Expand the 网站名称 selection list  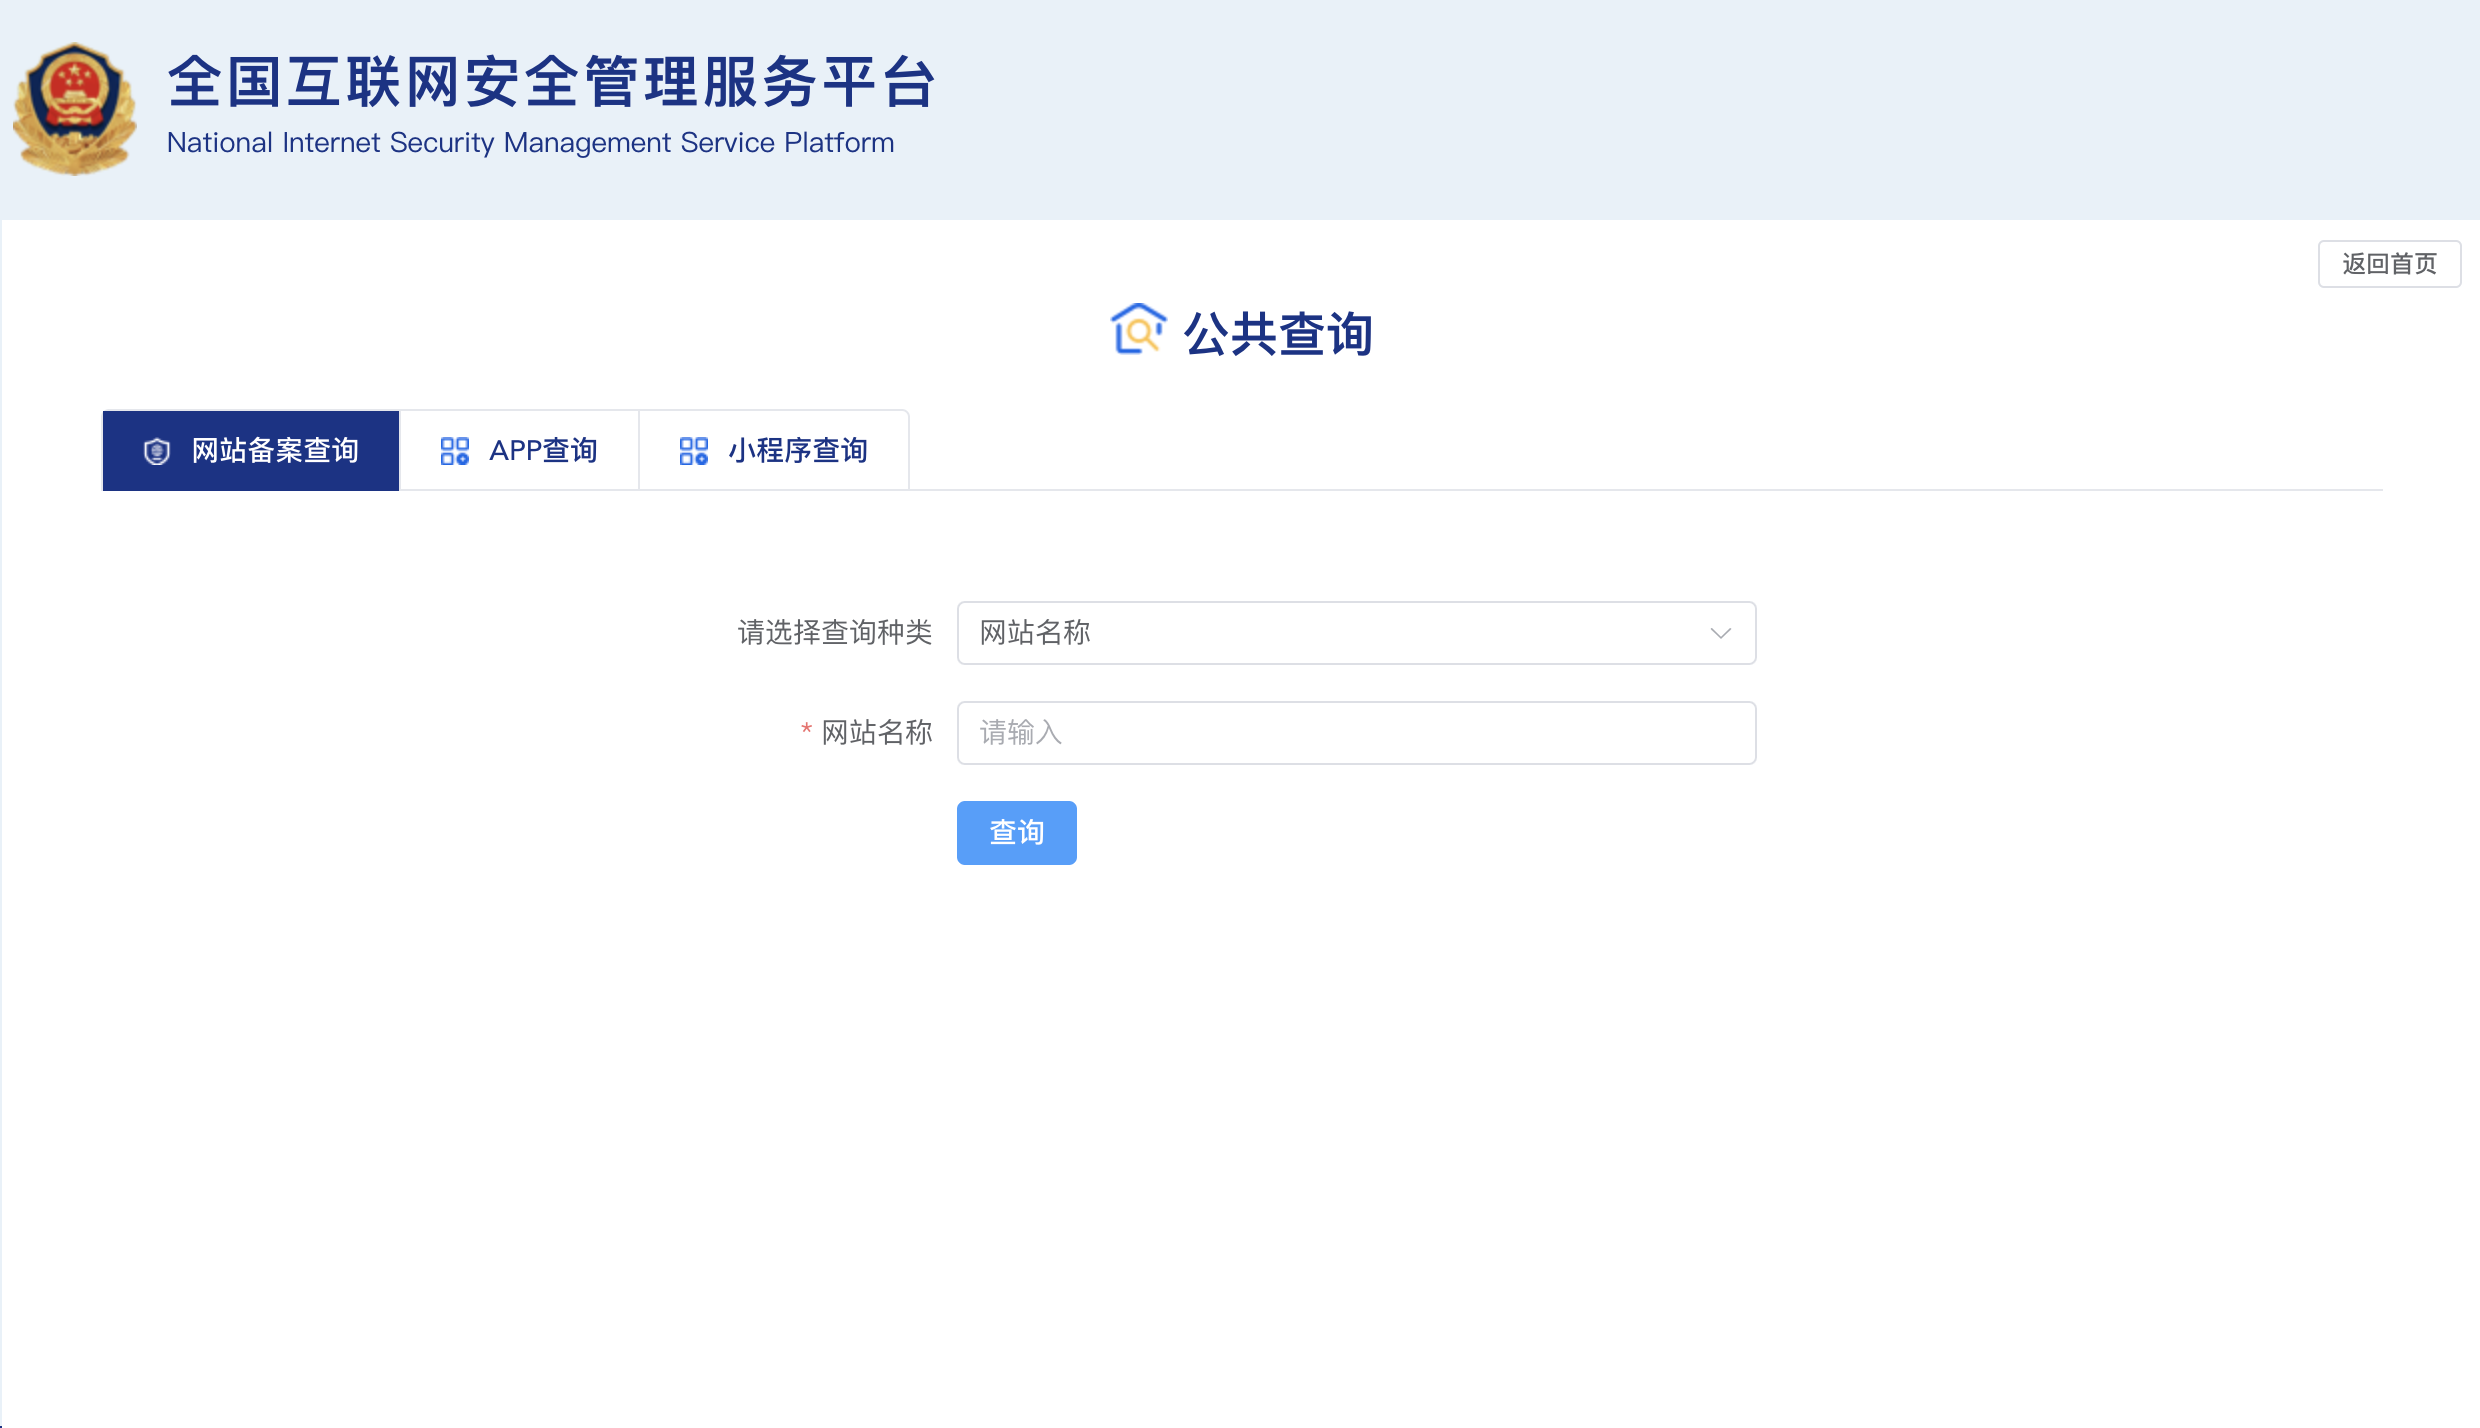(x=1355, y=633)
